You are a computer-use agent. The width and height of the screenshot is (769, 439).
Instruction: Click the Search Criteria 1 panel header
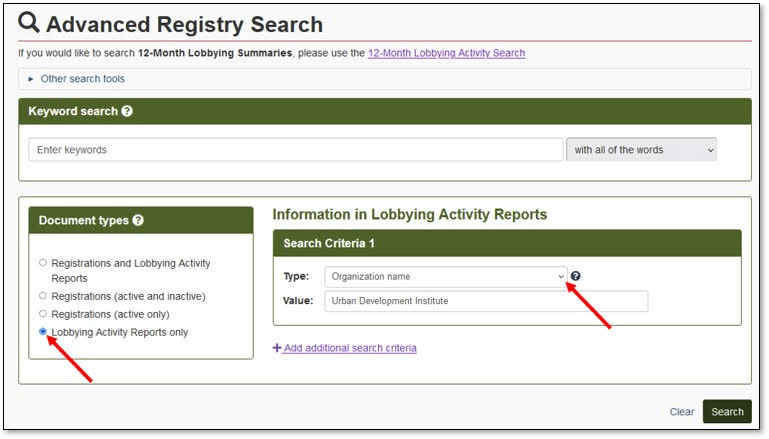(x=507, y=243)
